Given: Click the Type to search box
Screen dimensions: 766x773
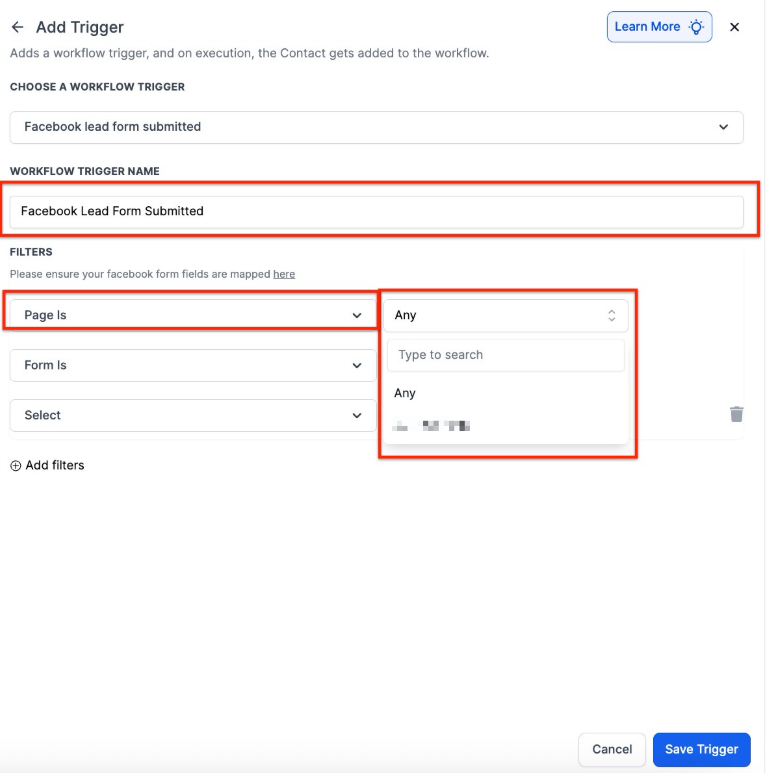Looking at the screenshot, I should (x=505, y=355).
